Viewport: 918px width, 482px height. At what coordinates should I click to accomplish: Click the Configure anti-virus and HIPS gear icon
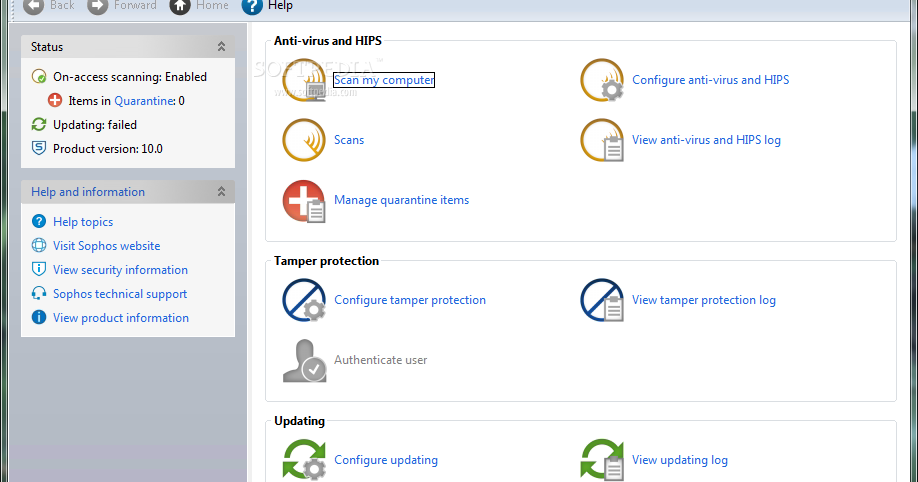(x=602, y=80)
